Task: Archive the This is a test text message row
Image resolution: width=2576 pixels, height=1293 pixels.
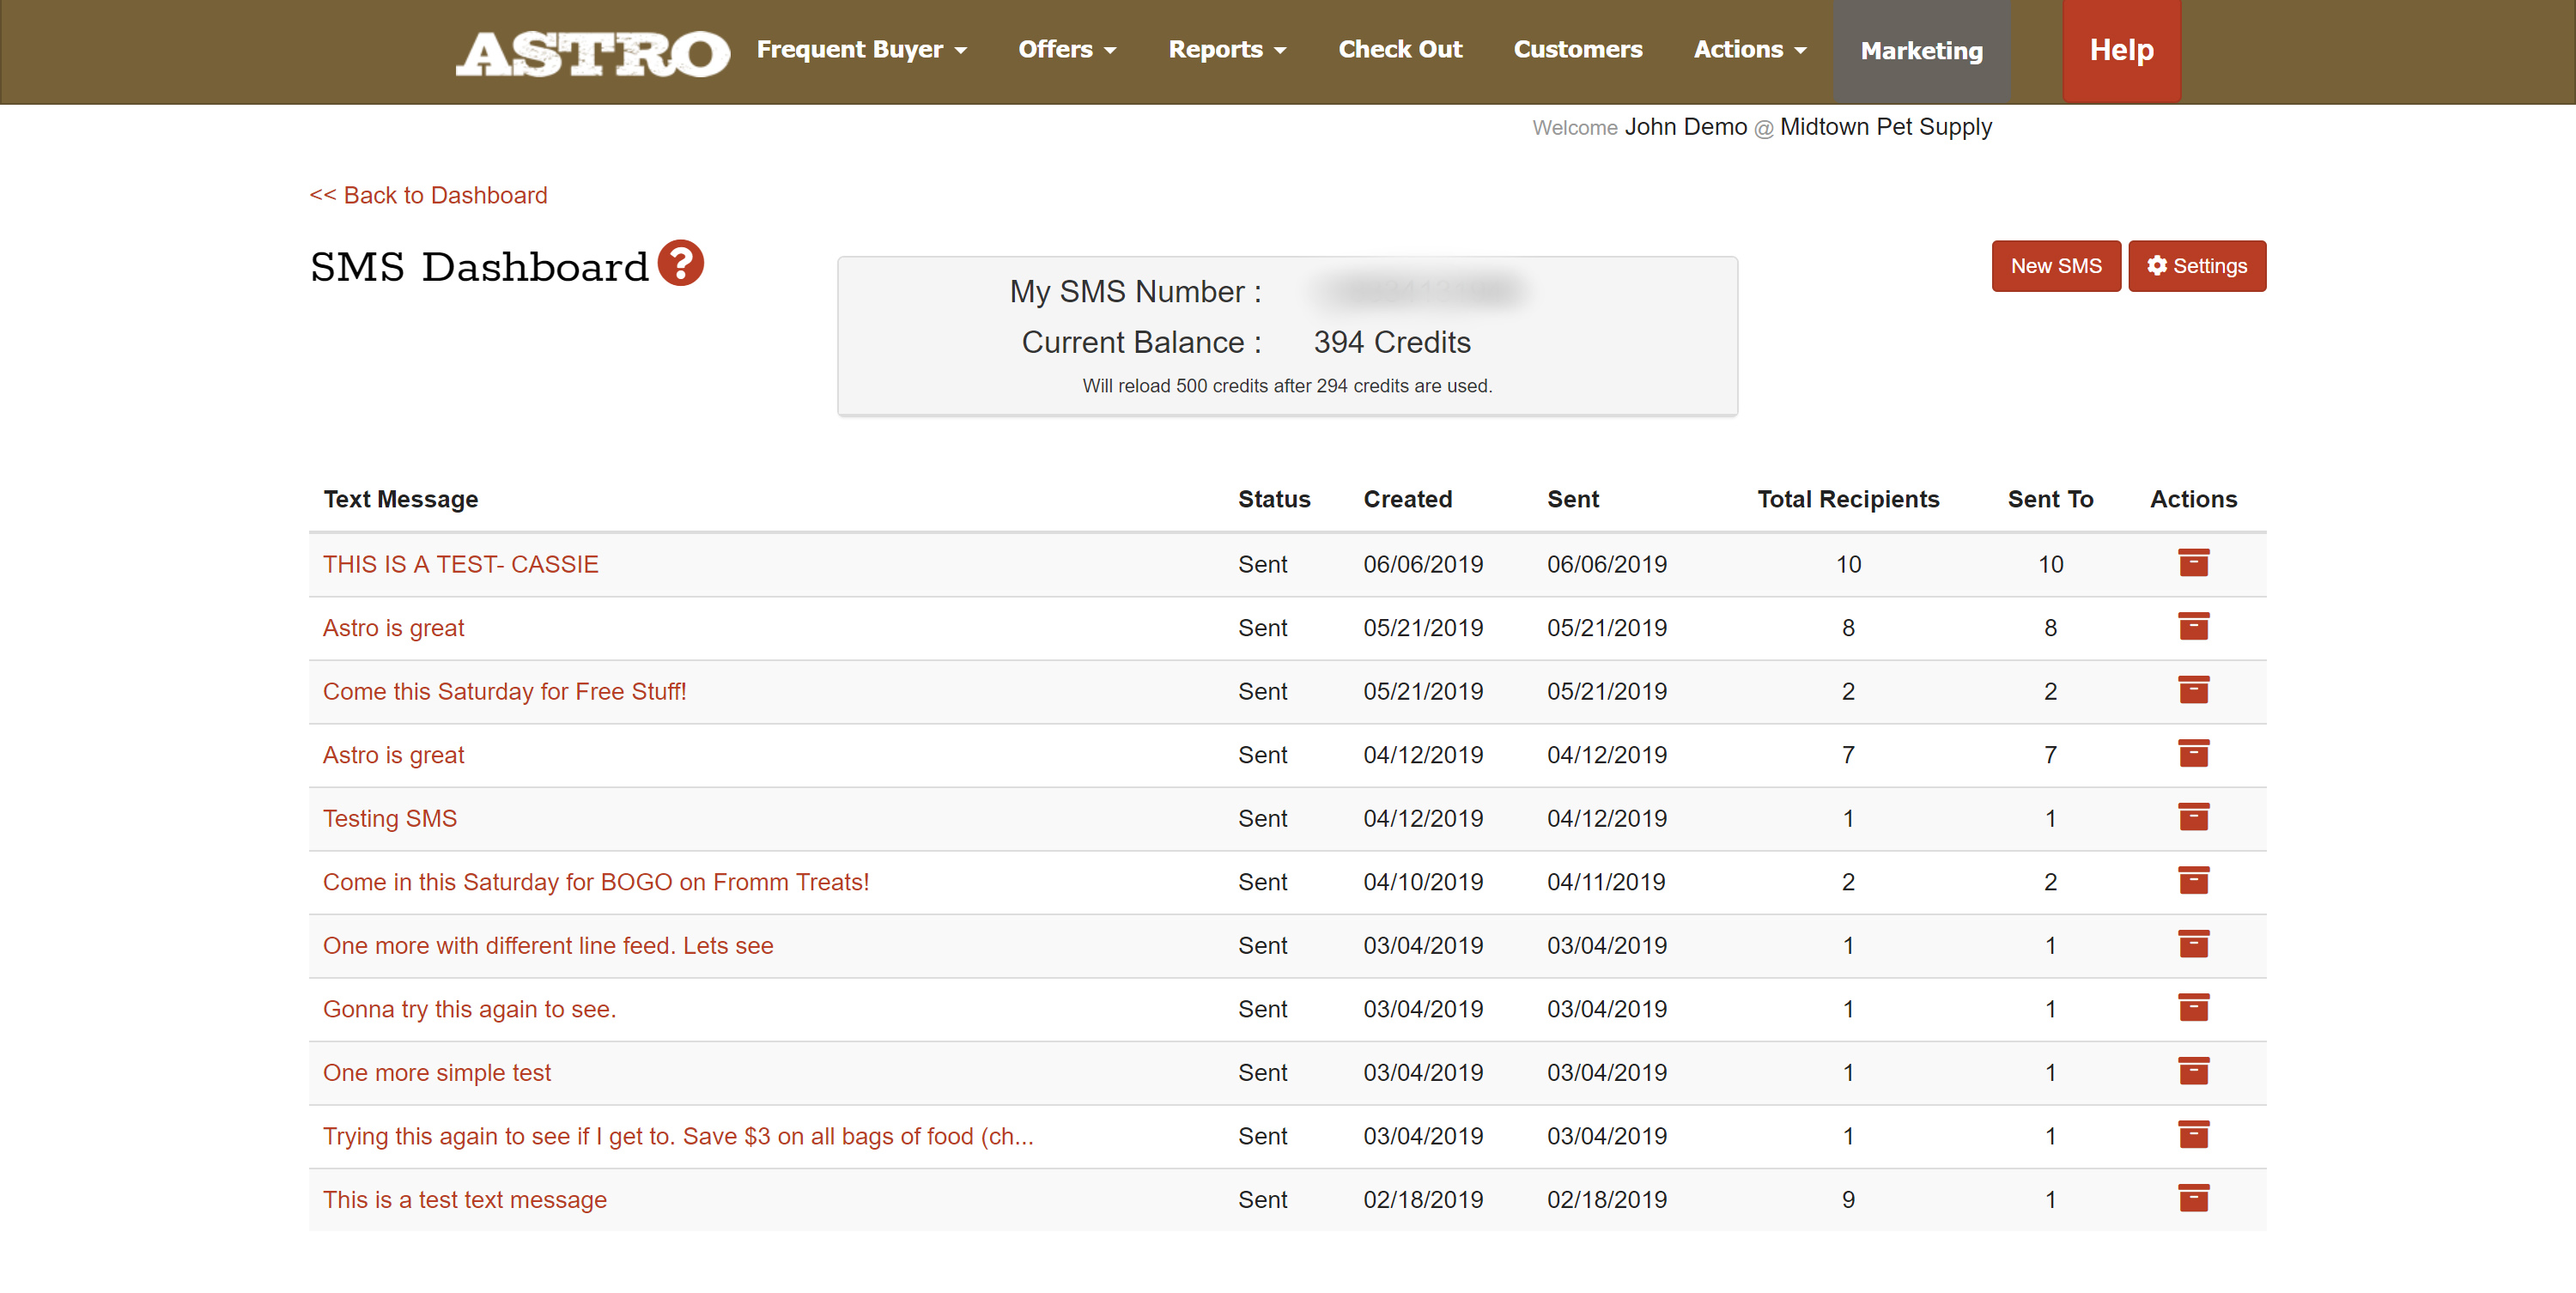Action: pyautogui.click(x=2192, y=1198)
